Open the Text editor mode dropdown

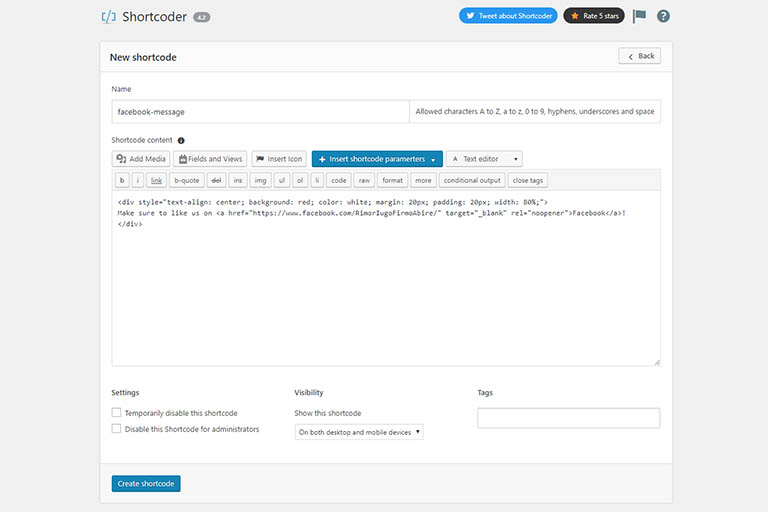[484, 159]
